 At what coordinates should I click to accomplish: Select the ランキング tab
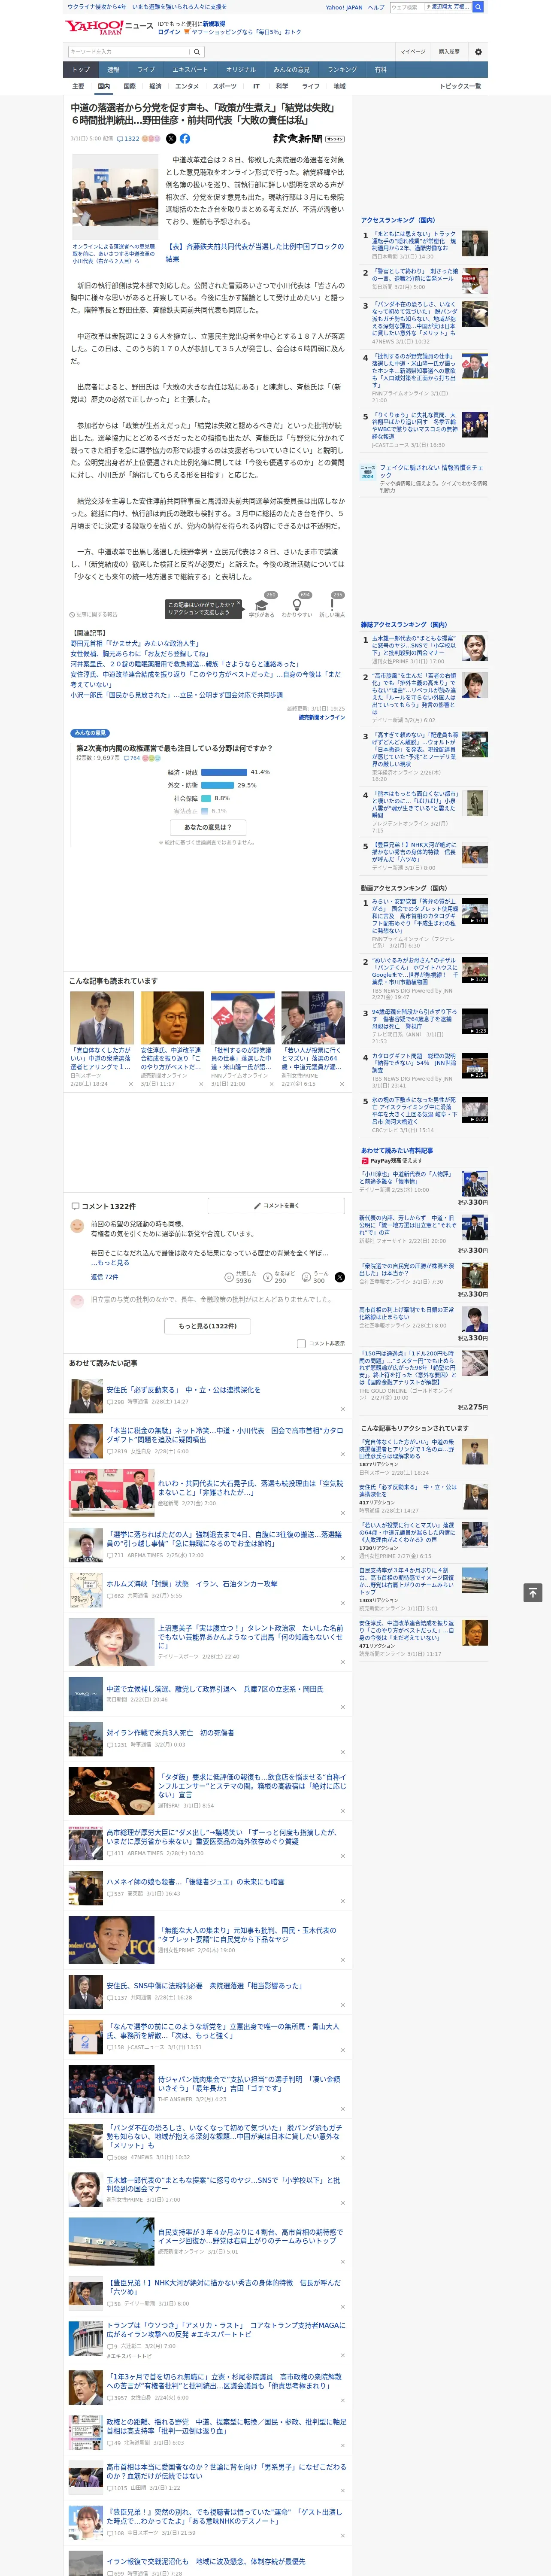click(x=342, y=70)
